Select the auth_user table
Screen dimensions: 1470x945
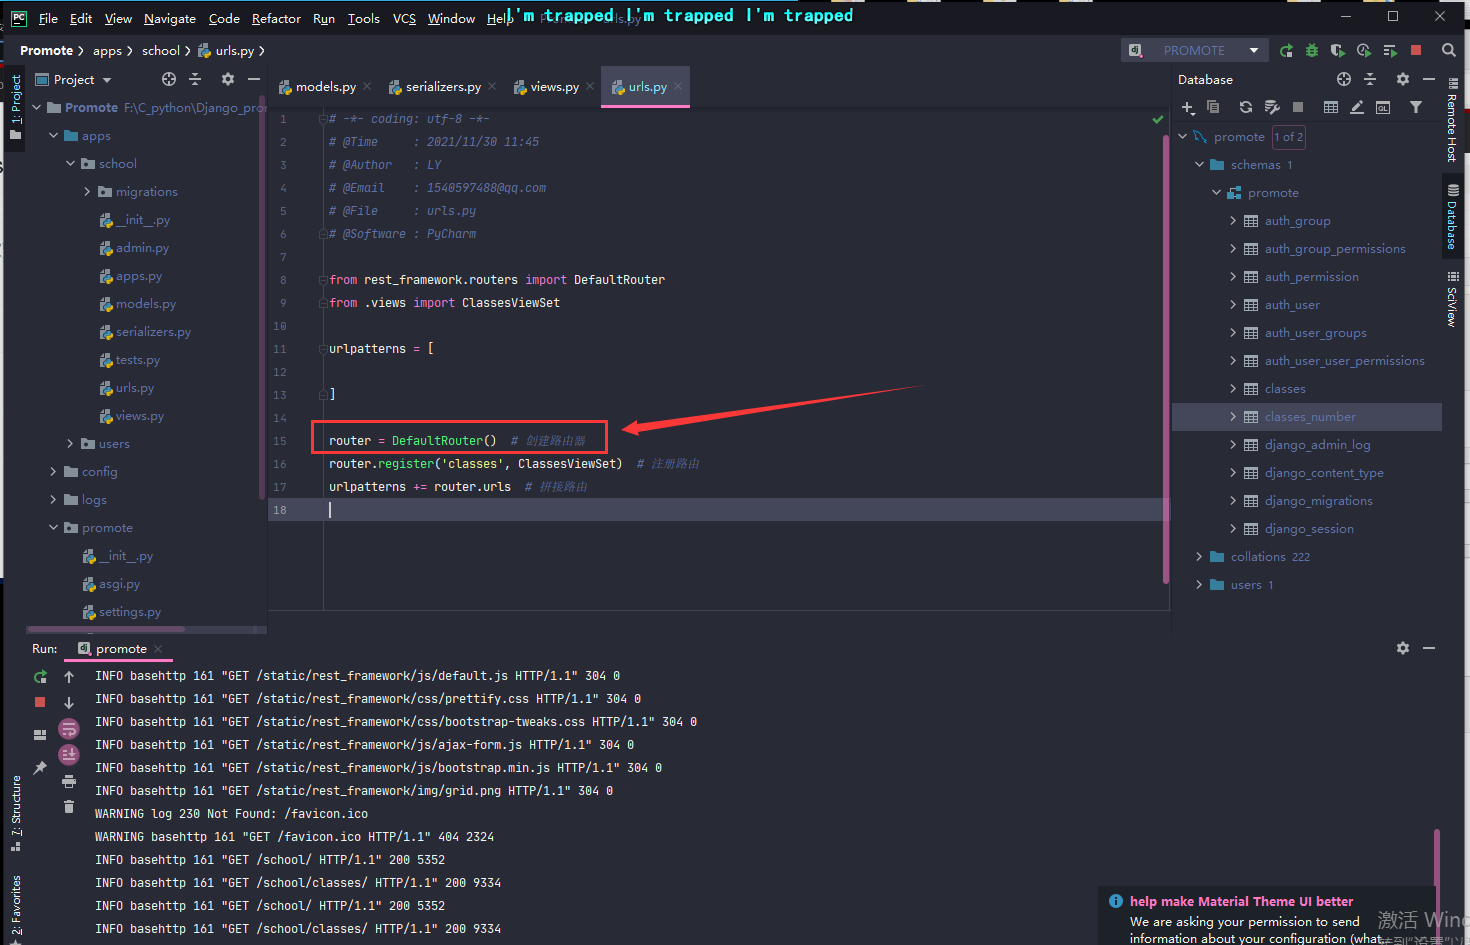pyautogui.click(x=1292, y=304)
